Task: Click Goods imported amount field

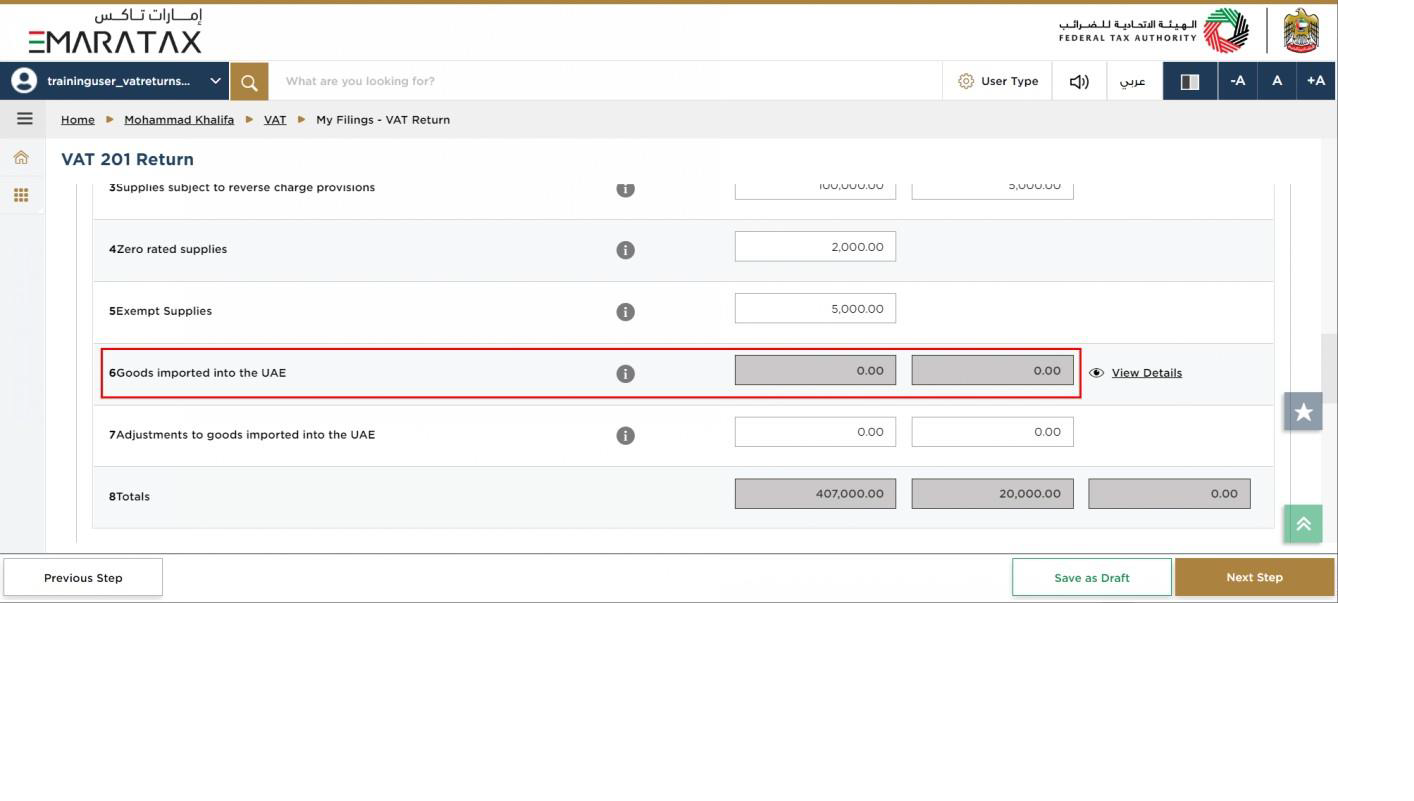Action: pos(815,371)
